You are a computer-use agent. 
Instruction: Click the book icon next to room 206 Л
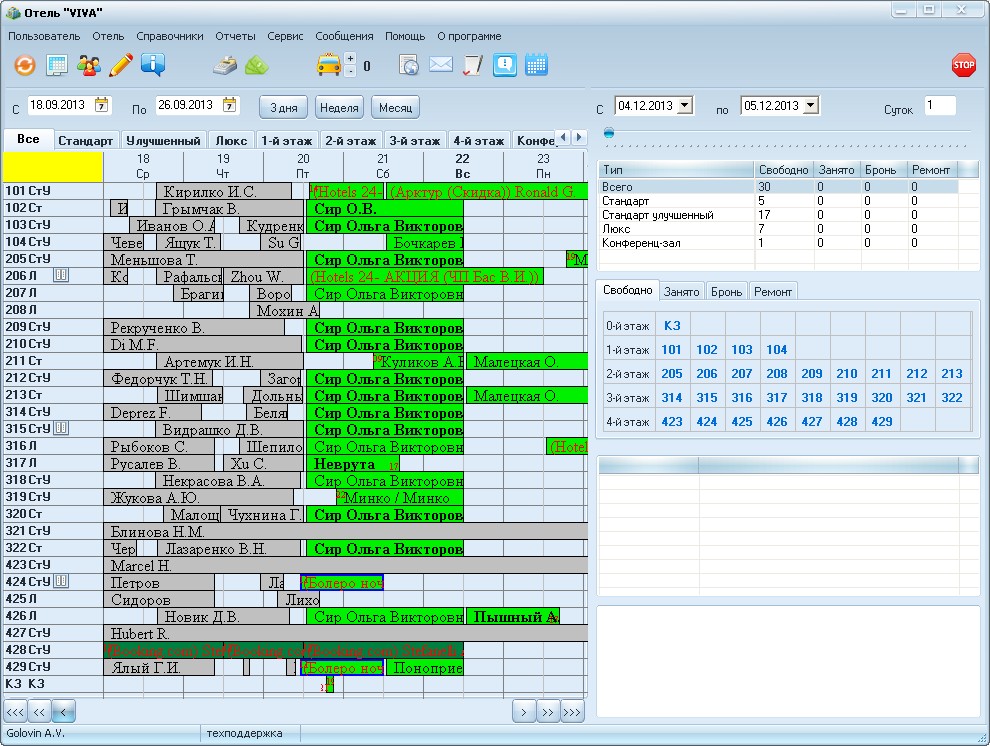point(61,275)
